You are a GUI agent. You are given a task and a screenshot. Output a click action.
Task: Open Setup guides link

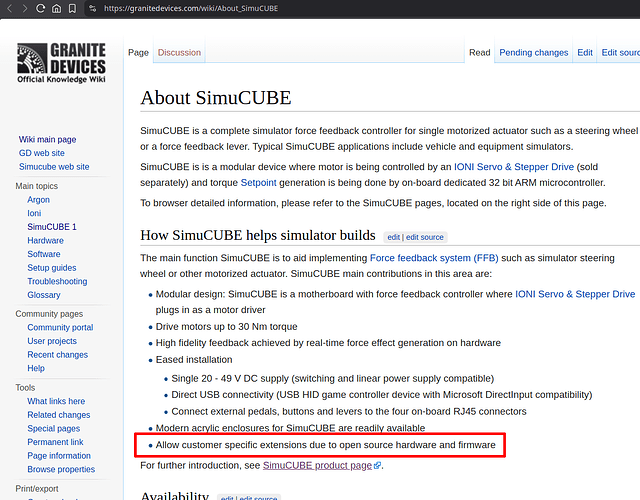pyautogui.click(x=52, y=268)
